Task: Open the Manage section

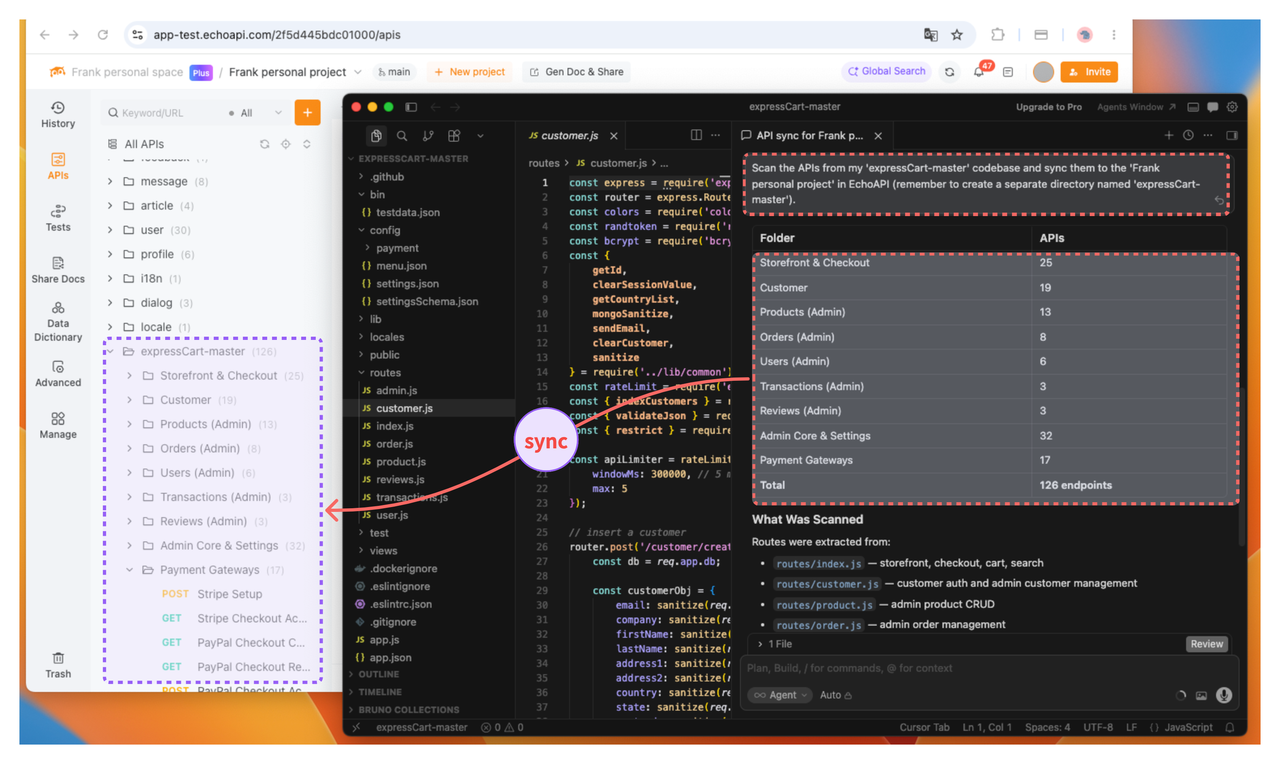Action: point(58,425)
